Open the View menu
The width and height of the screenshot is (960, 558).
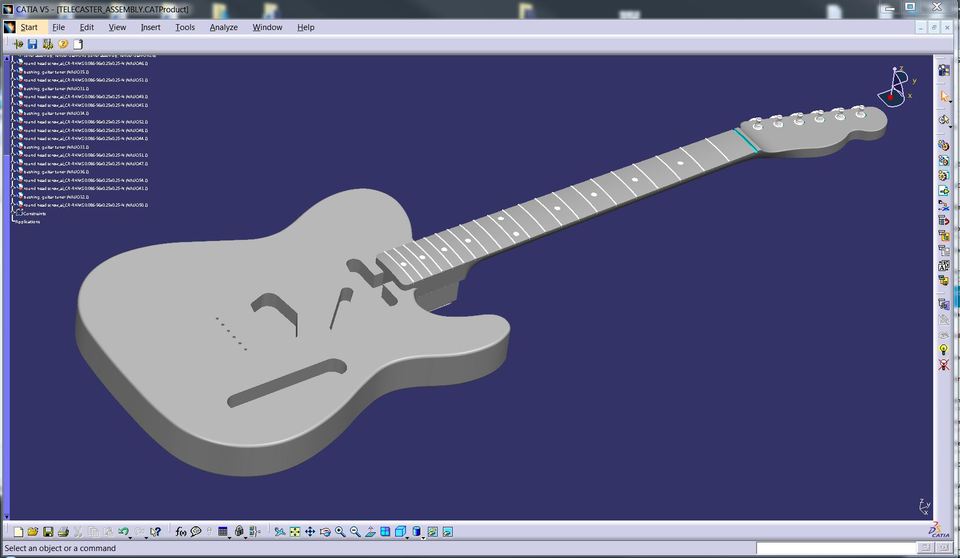(x=117, y=27)
